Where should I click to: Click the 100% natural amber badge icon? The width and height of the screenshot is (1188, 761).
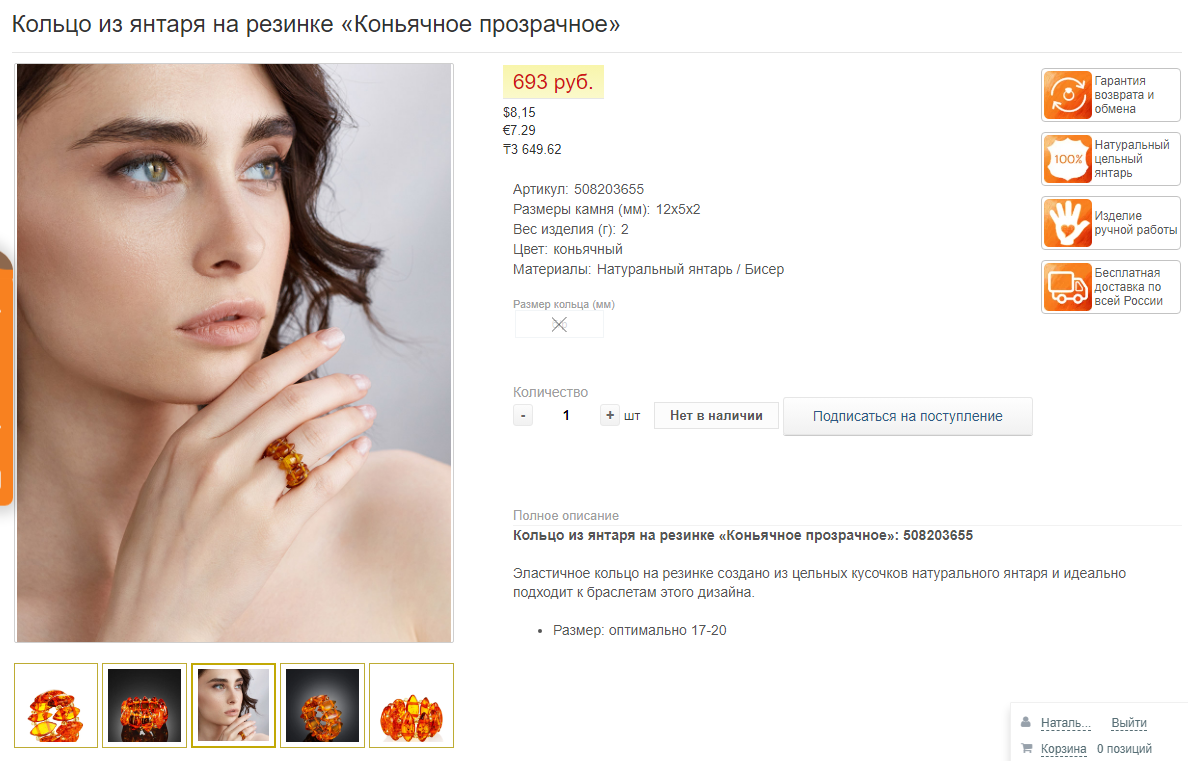pos(1068,159)
